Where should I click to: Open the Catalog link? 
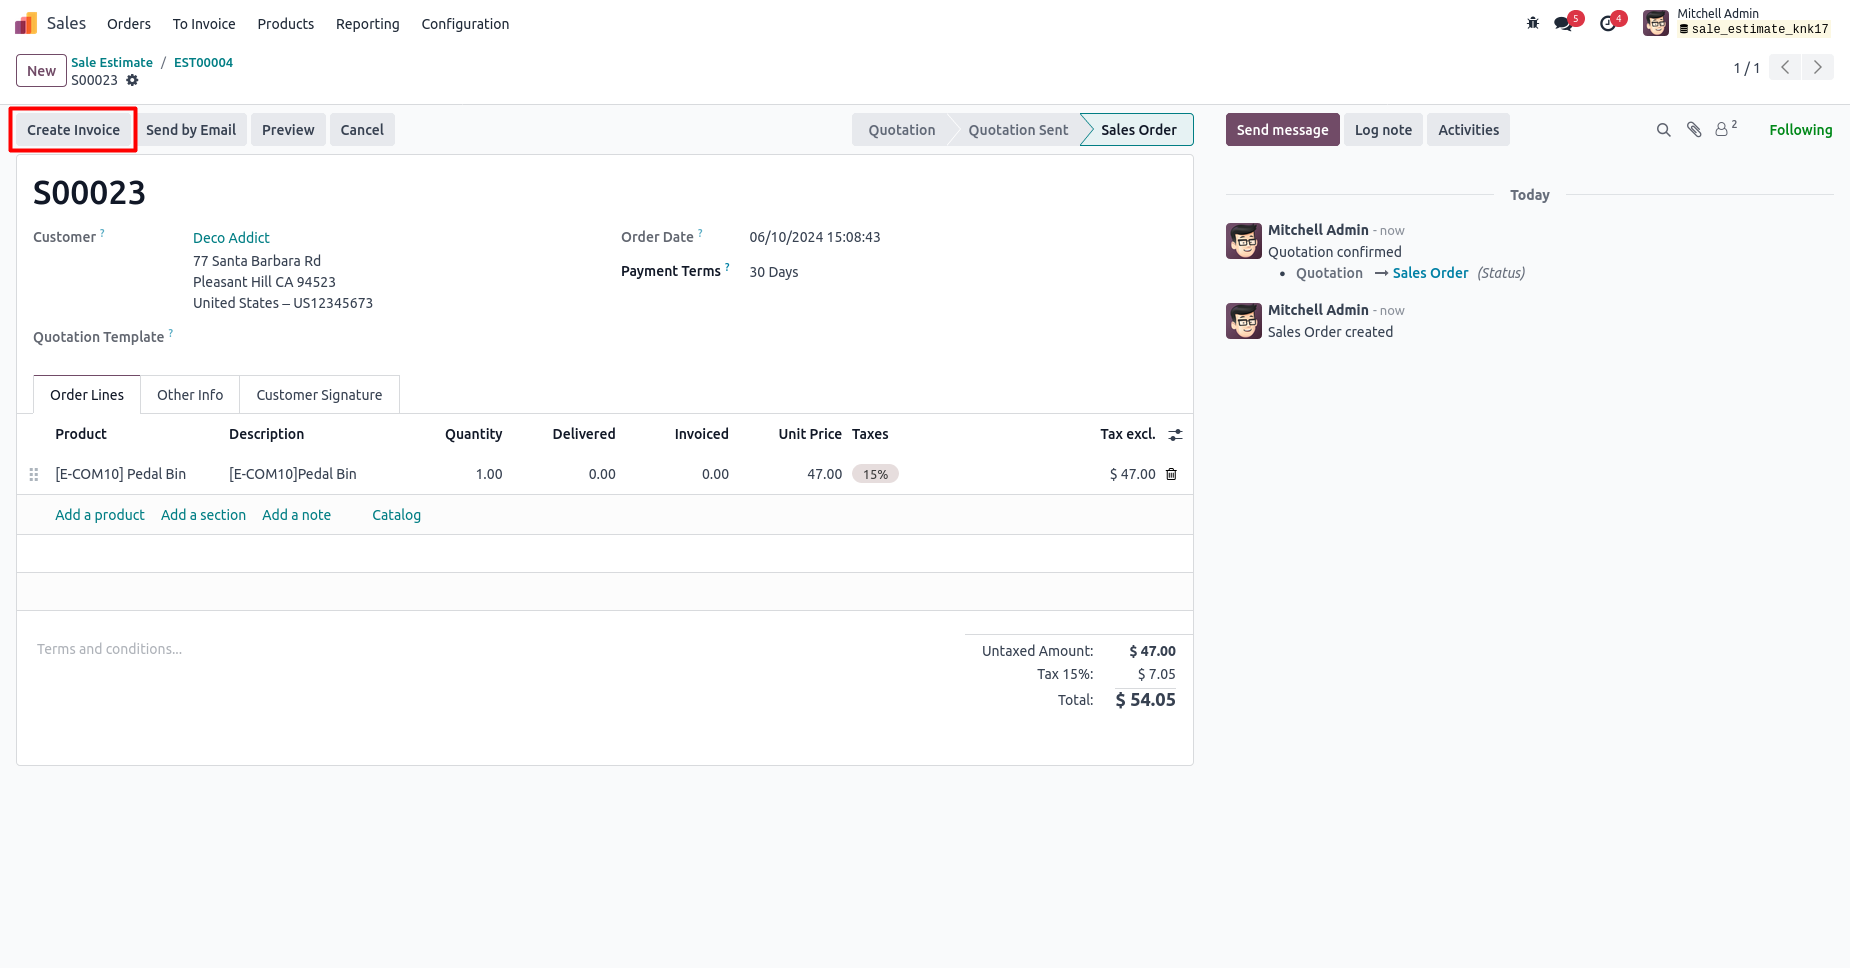tap(396, 515)
